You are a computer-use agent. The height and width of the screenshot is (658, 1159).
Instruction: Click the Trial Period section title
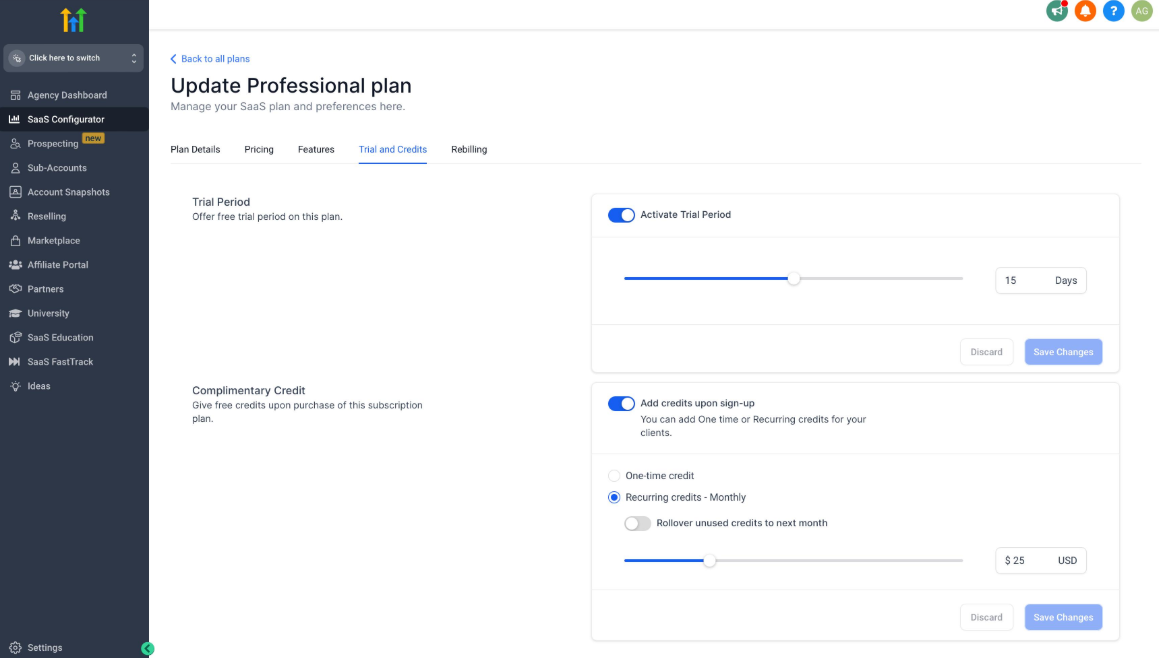(221, 202)
